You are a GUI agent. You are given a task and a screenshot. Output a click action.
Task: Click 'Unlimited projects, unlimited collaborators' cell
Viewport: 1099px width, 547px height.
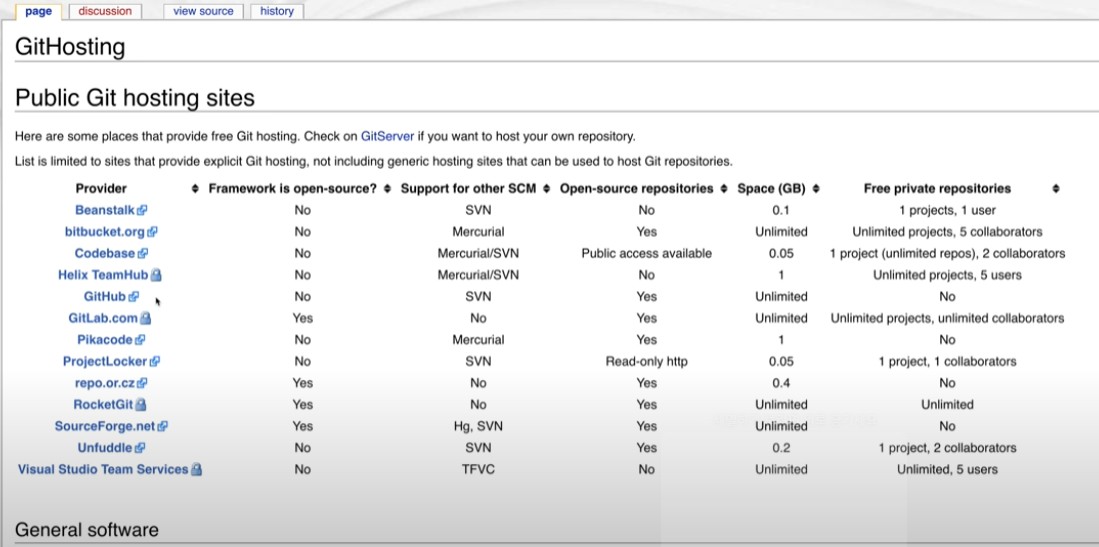(947, 318)
